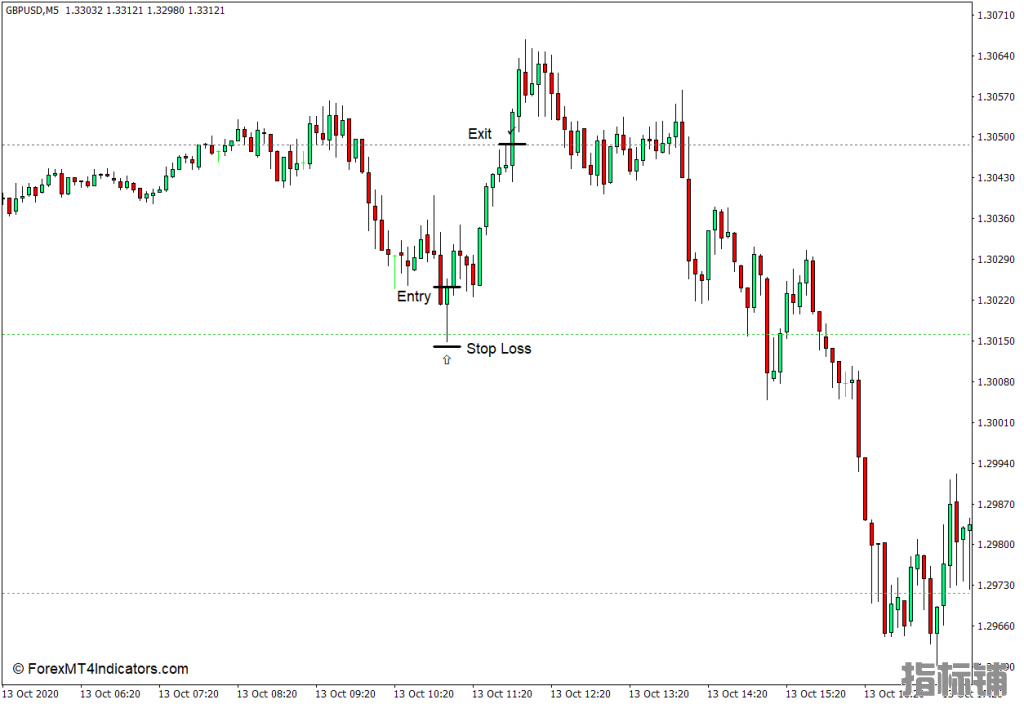Click the up arrow below Stop Loss marker
This screenshot has width=1024, height=704.
pyautogui.click(x=446, y=360)
